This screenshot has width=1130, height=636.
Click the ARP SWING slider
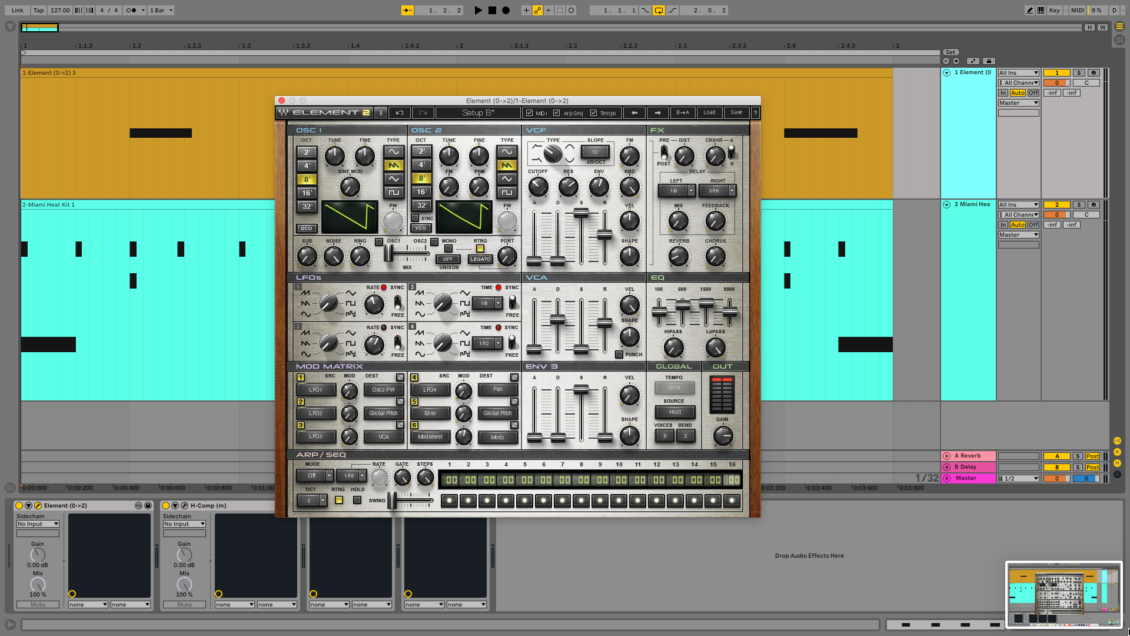click(x=411, y=500)
